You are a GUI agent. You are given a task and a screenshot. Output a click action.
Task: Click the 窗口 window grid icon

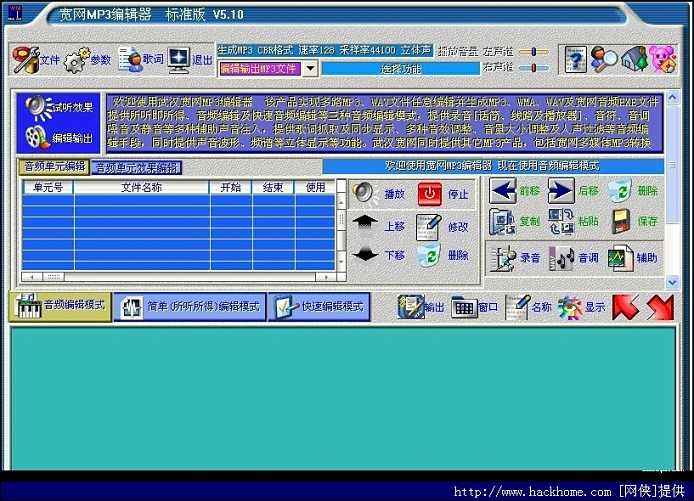[x=464, y=307]
